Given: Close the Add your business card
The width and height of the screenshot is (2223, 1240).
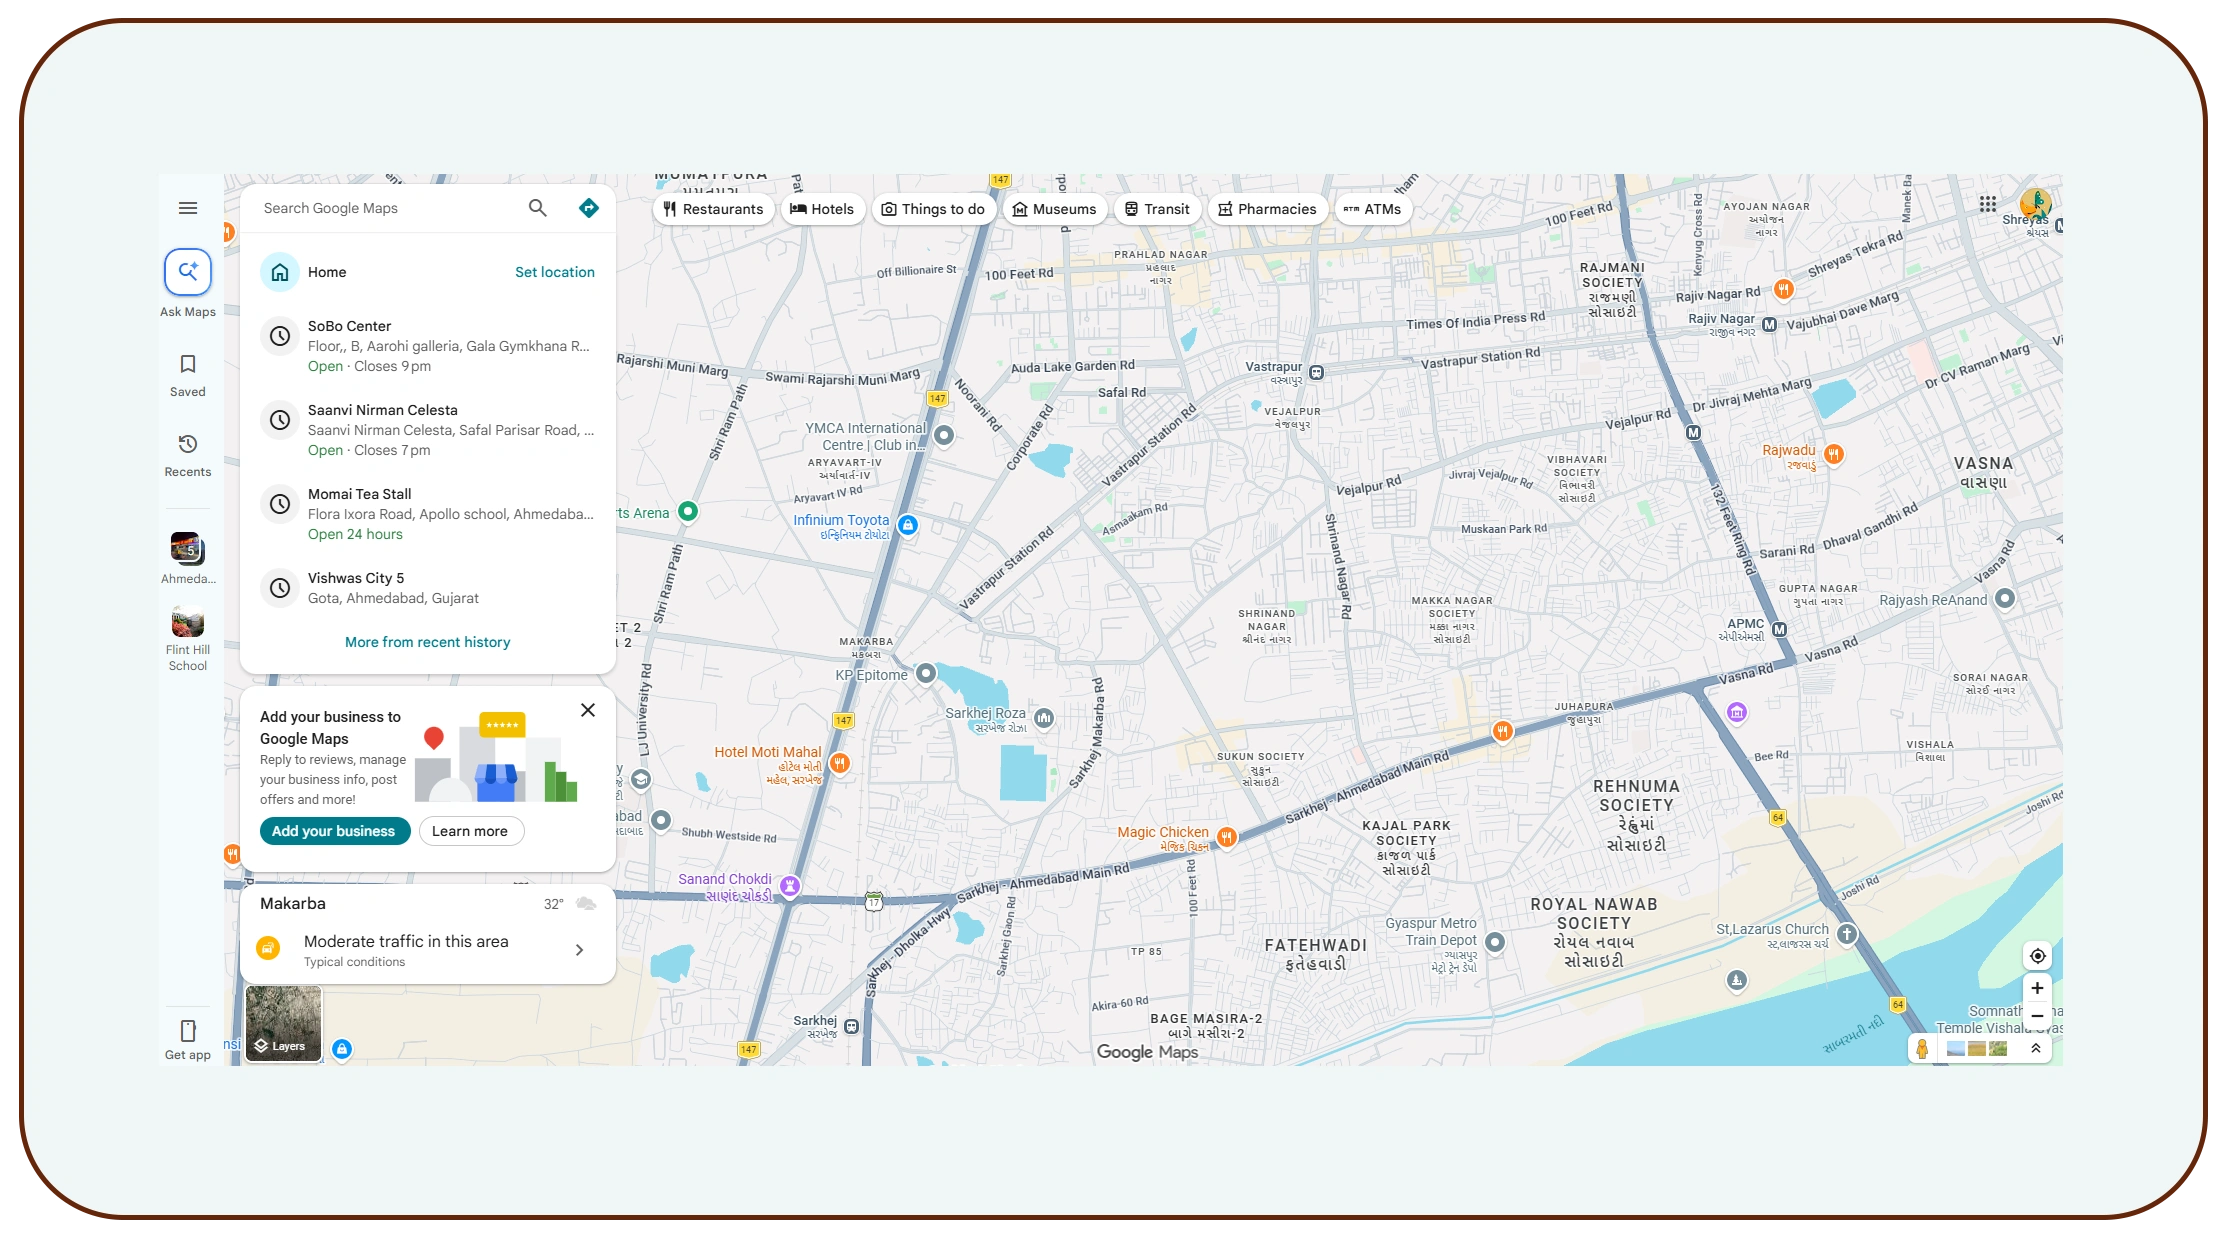Looking at the screenshot, I should [588, 710].
